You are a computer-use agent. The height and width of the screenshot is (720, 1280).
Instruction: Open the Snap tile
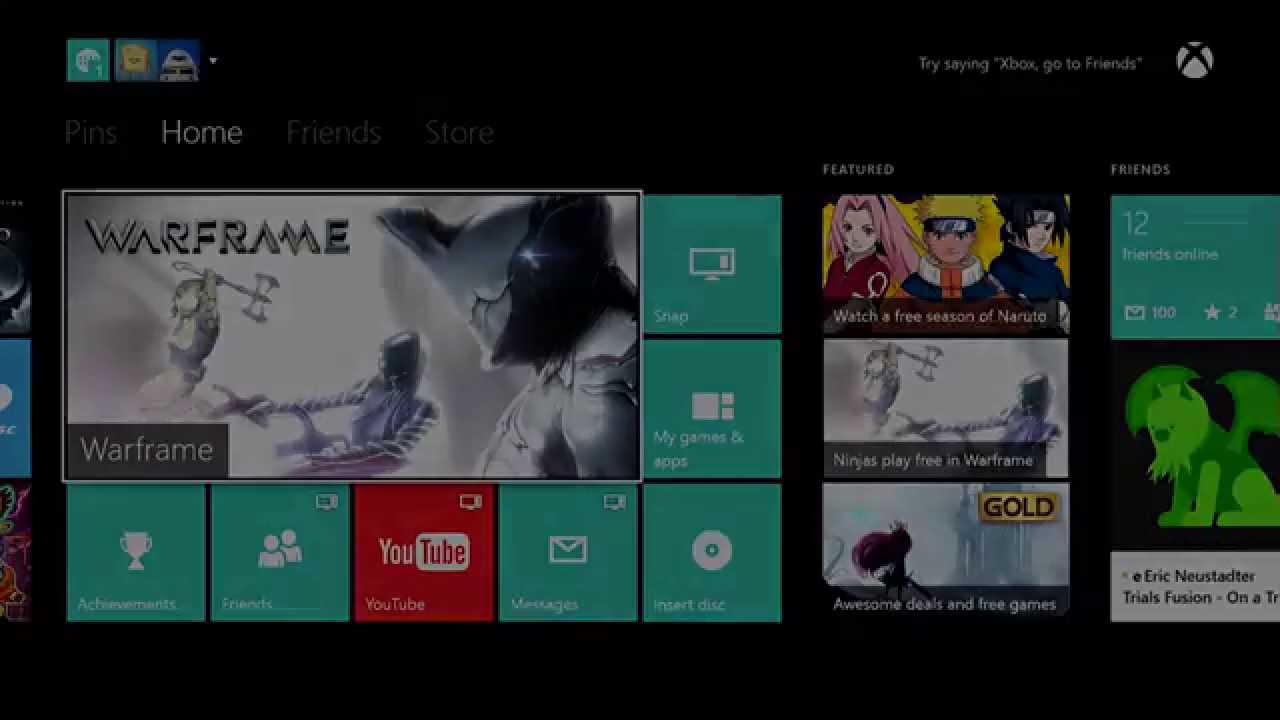pos(712,264)
